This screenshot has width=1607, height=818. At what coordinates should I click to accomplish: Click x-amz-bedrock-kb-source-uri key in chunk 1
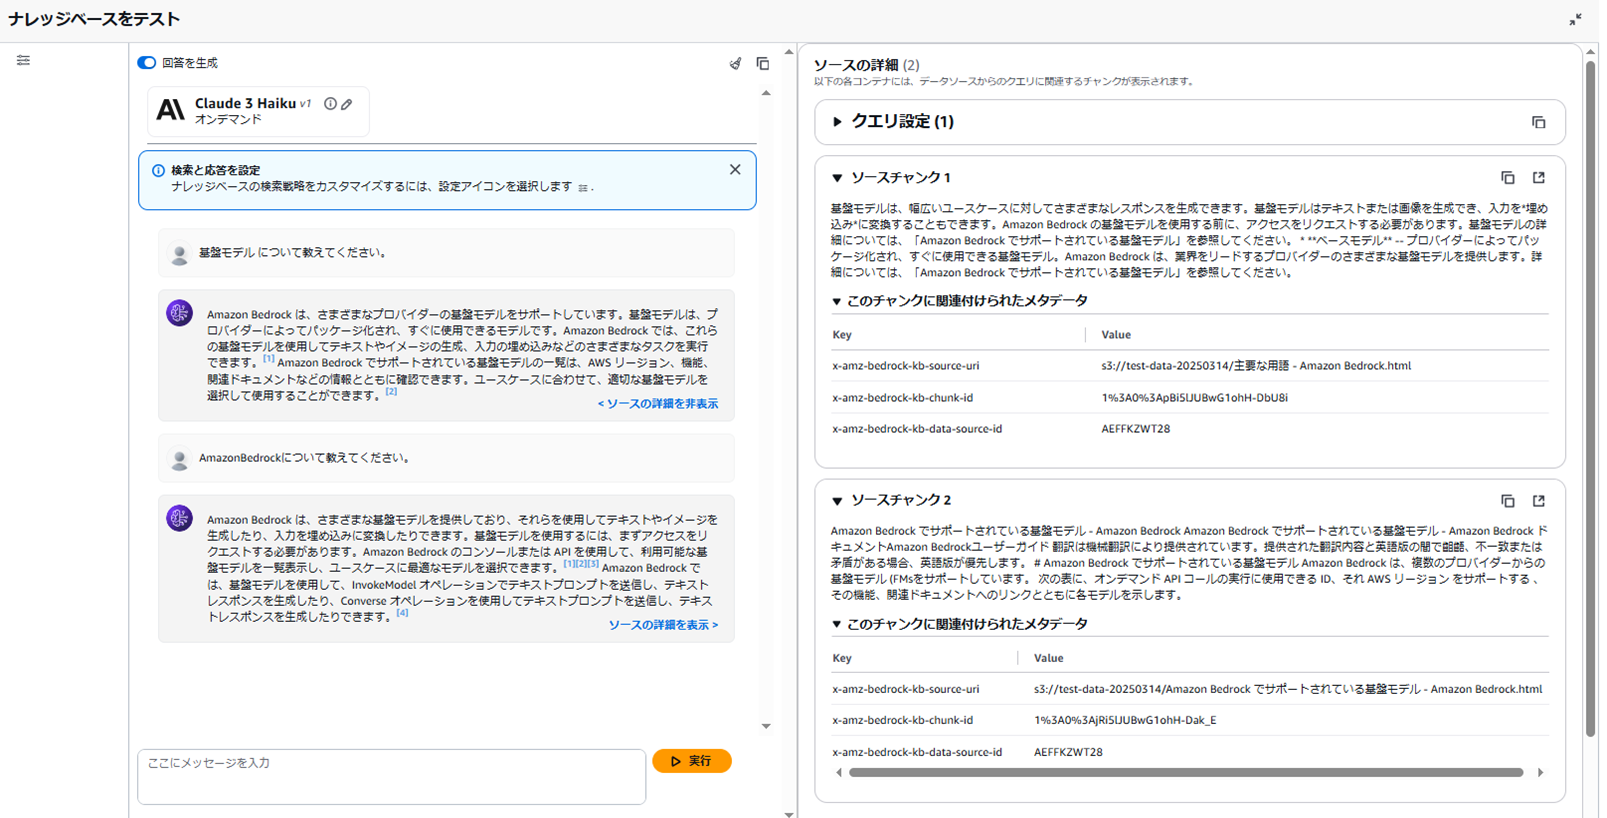pyautogui.click(x=906, y=366)
